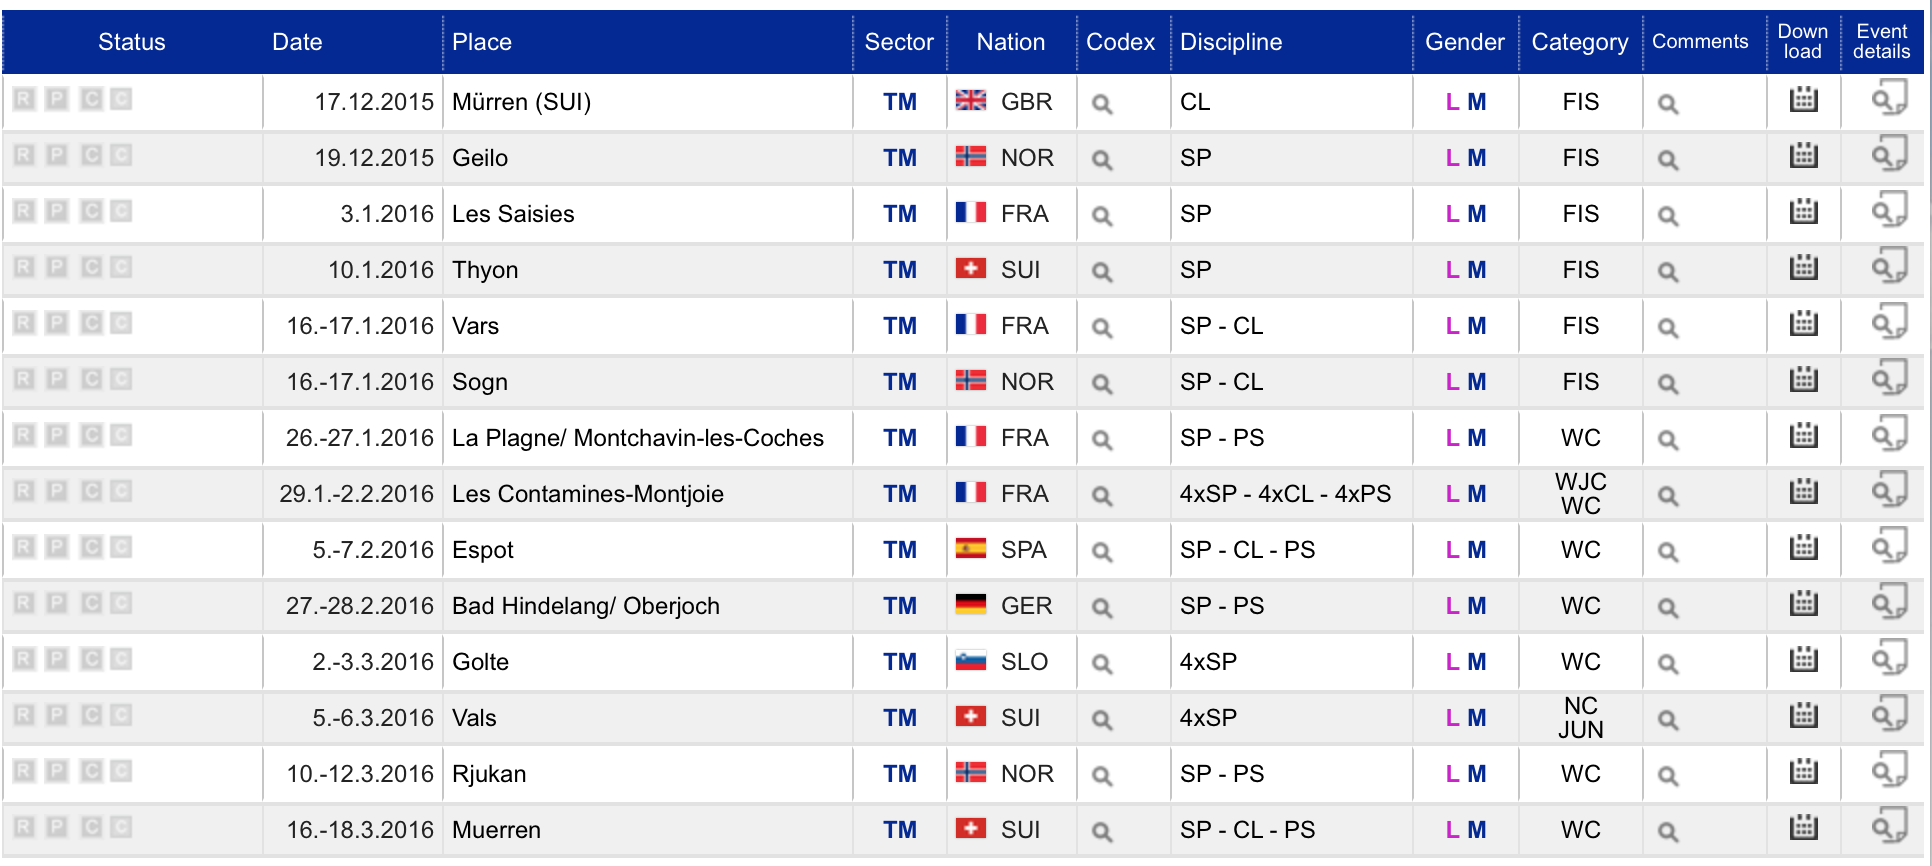Open TM sector link for Vals
This screenshot has width=1932, height=866.
[899, 718]
